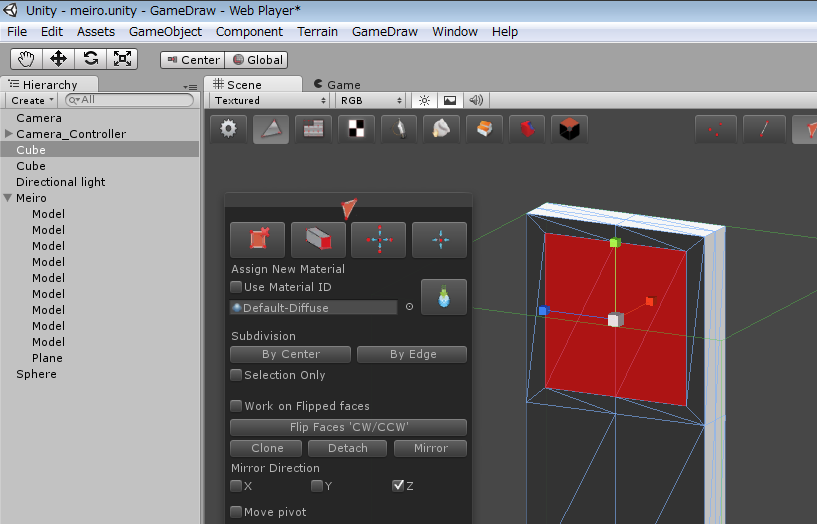Check the Y mirror direction
This screenshot has height=524, width=817.
317,485
